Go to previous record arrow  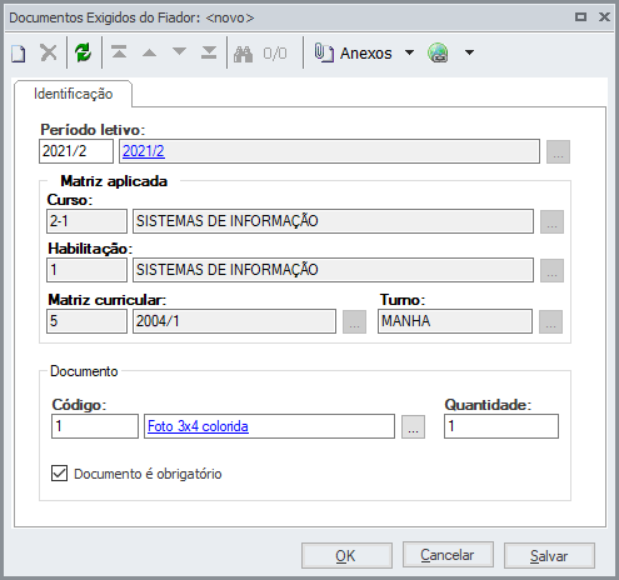click(x=149, y=54)
